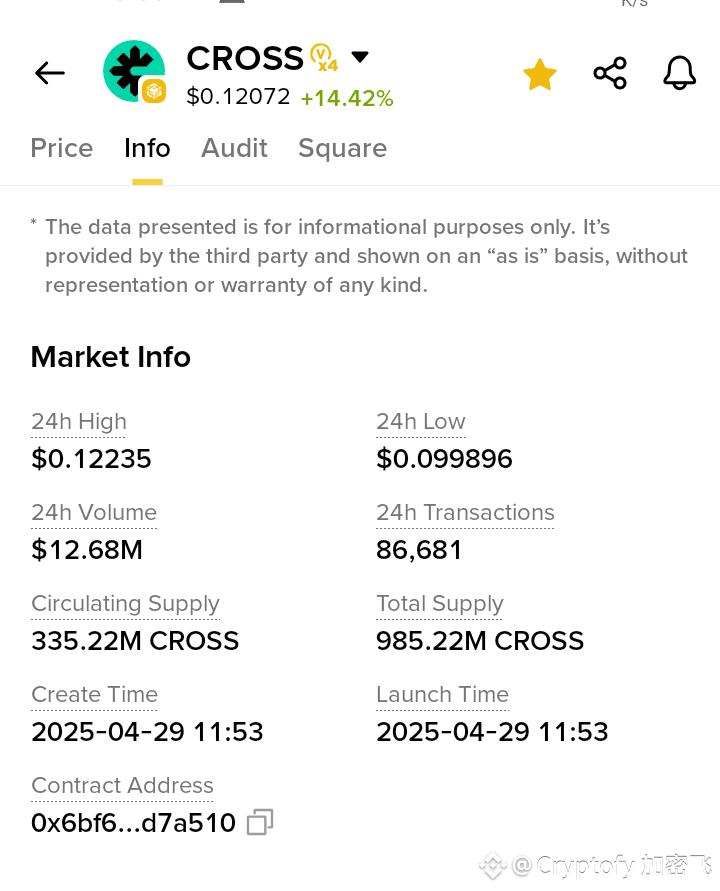Tap the 24h Volume label

click(x=94, y=513)
